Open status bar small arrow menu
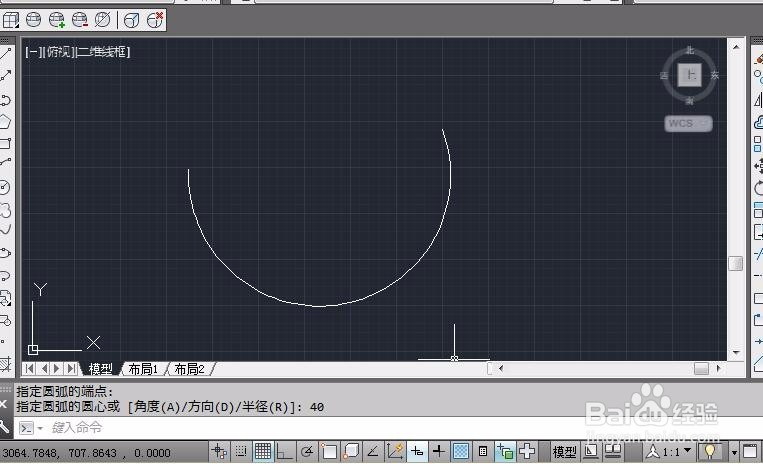Viewport: 763px width, 464px height. coord(734,453)
